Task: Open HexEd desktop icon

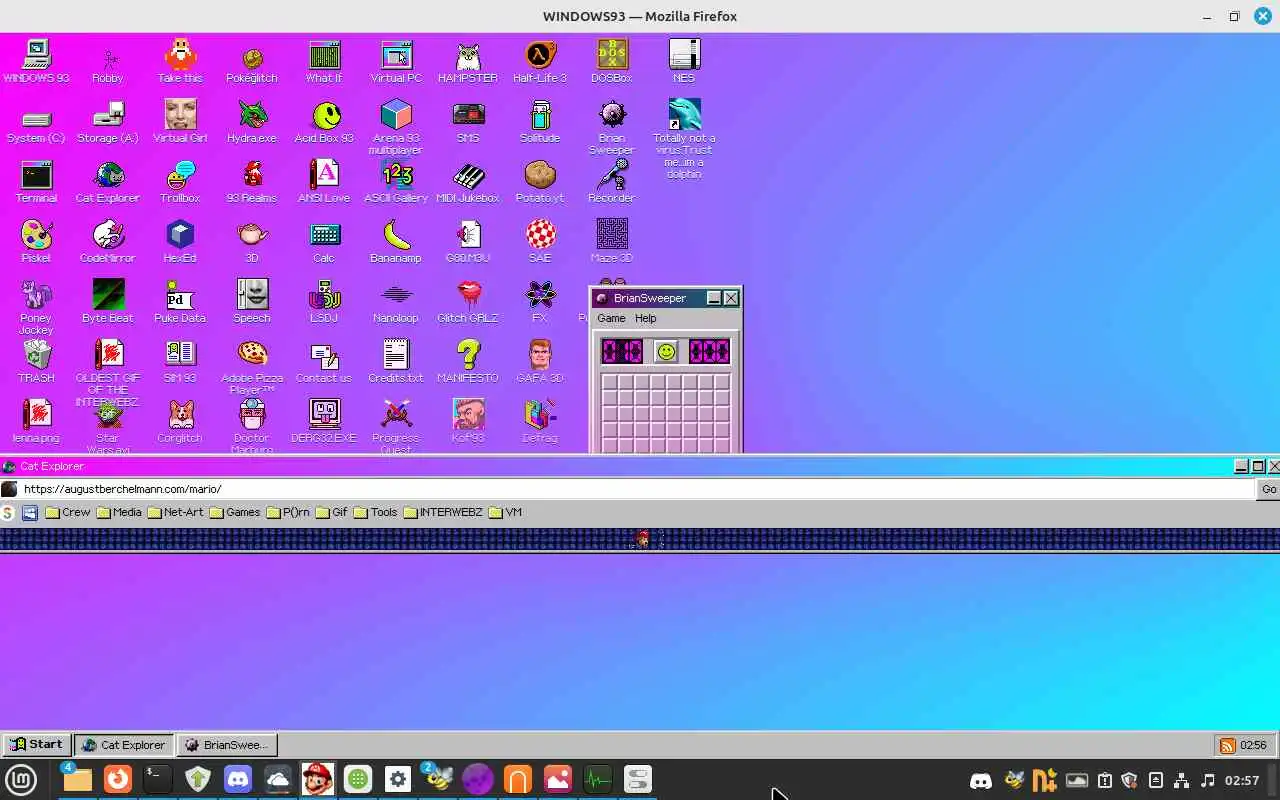Action: [180, 241]
